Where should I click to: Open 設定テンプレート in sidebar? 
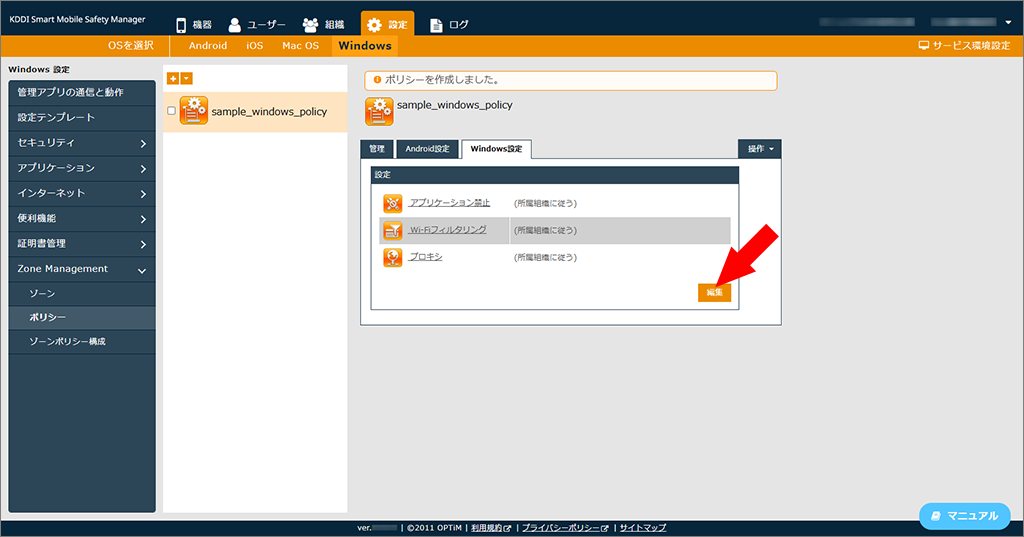(x=82, y=118)
